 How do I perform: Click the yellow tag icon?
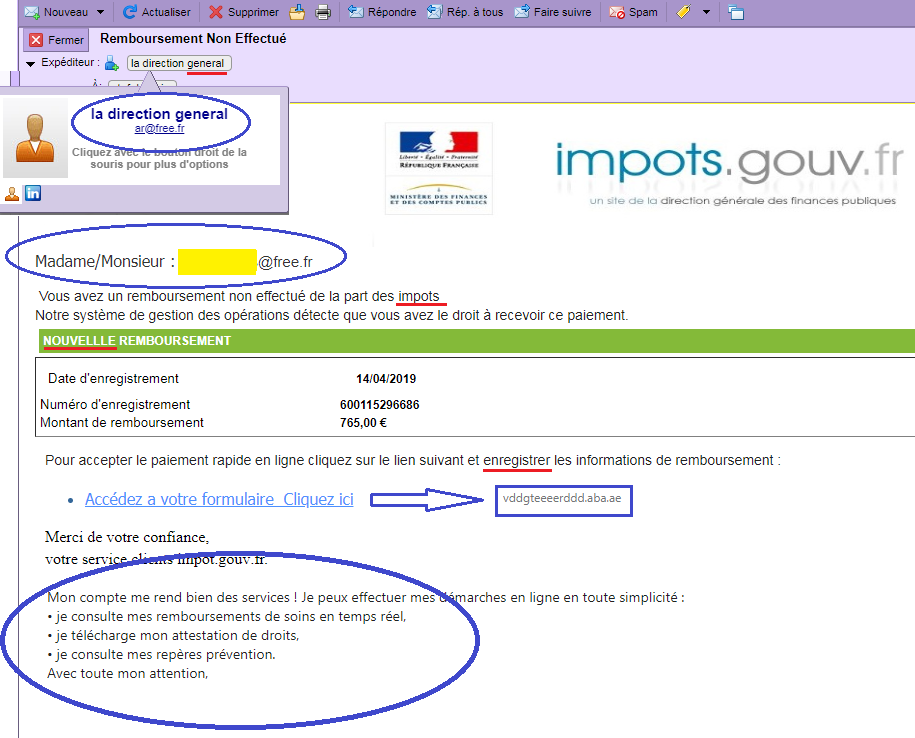[683, 12]
